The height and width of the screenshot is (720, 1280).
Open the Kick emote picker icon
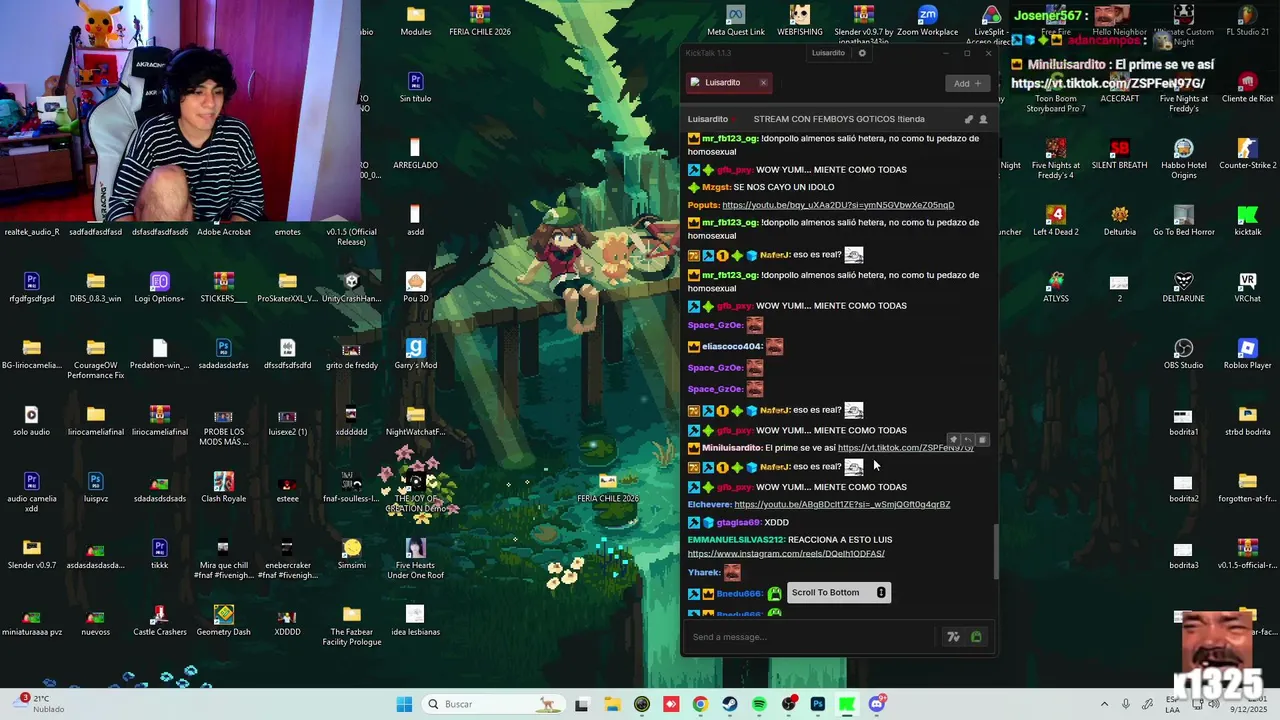tap(976, 637)
